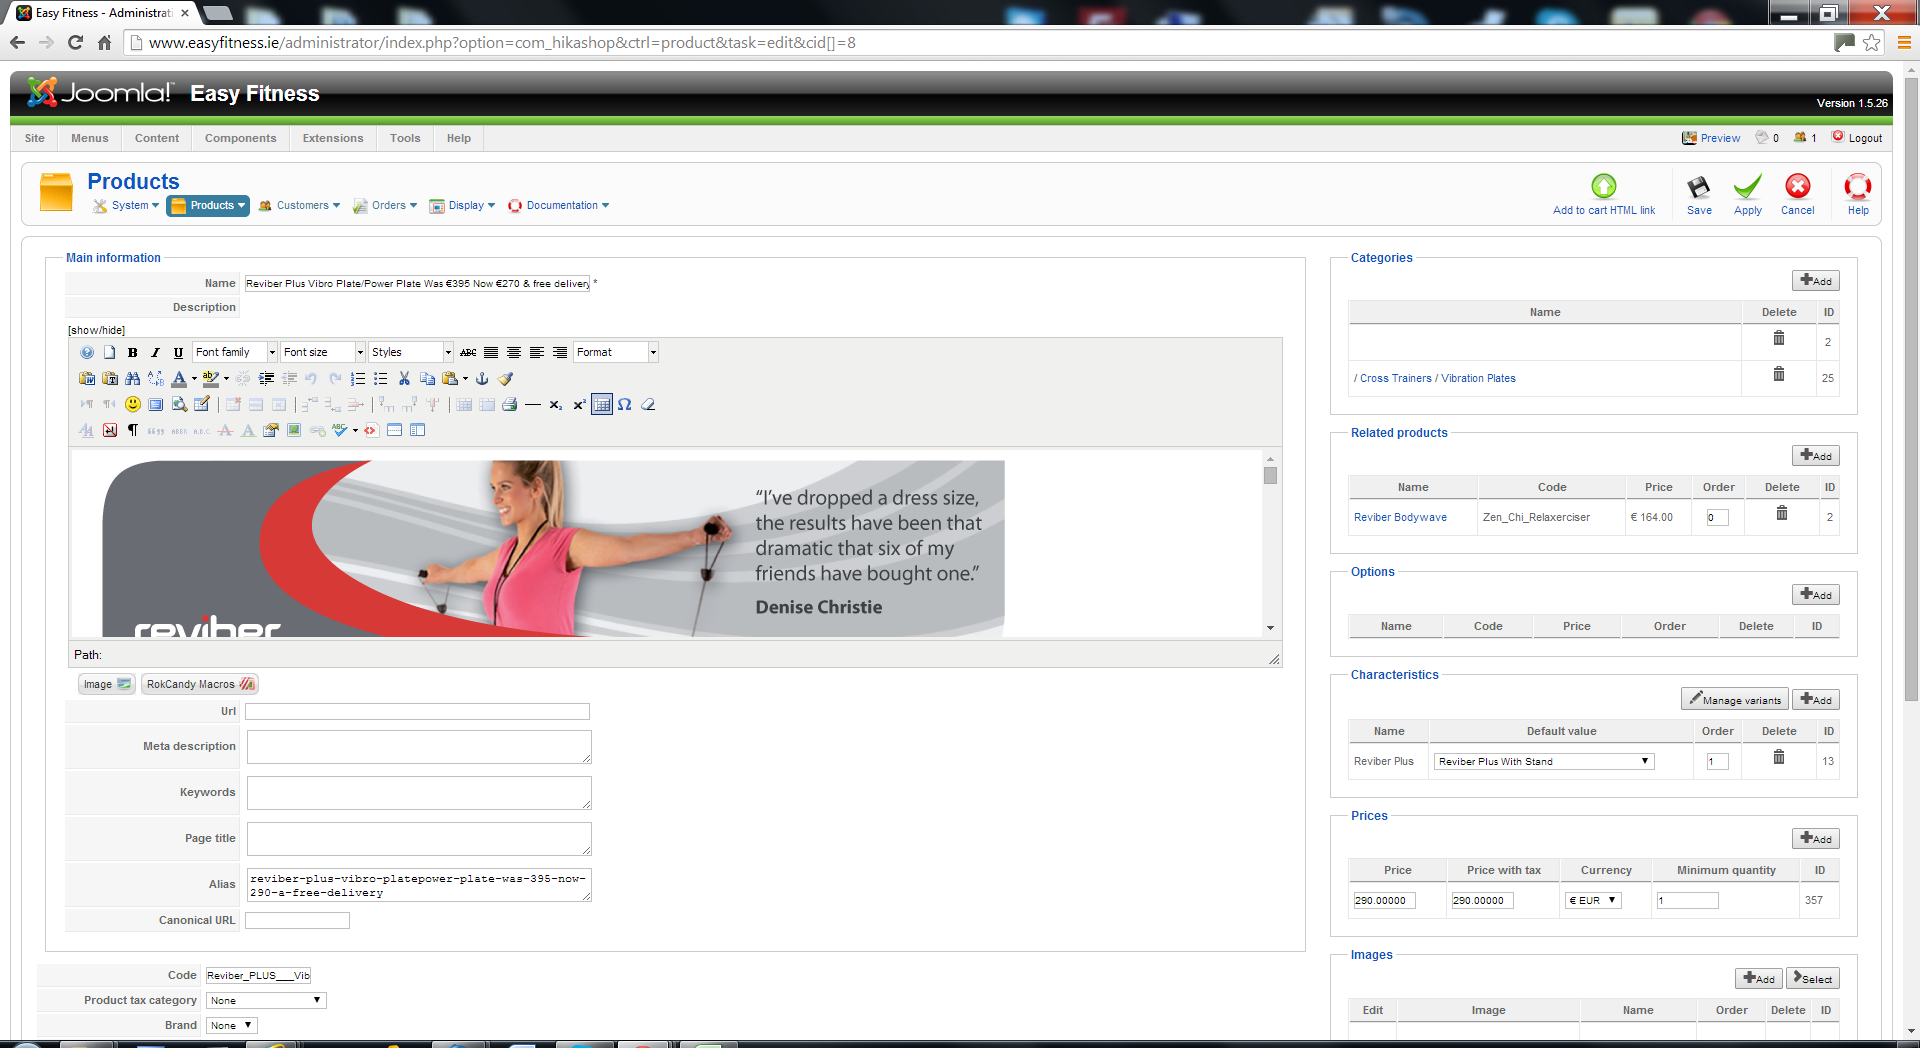Toggle strikethrough formatting
This screenshot has height=1048, width=1920.
468,352
